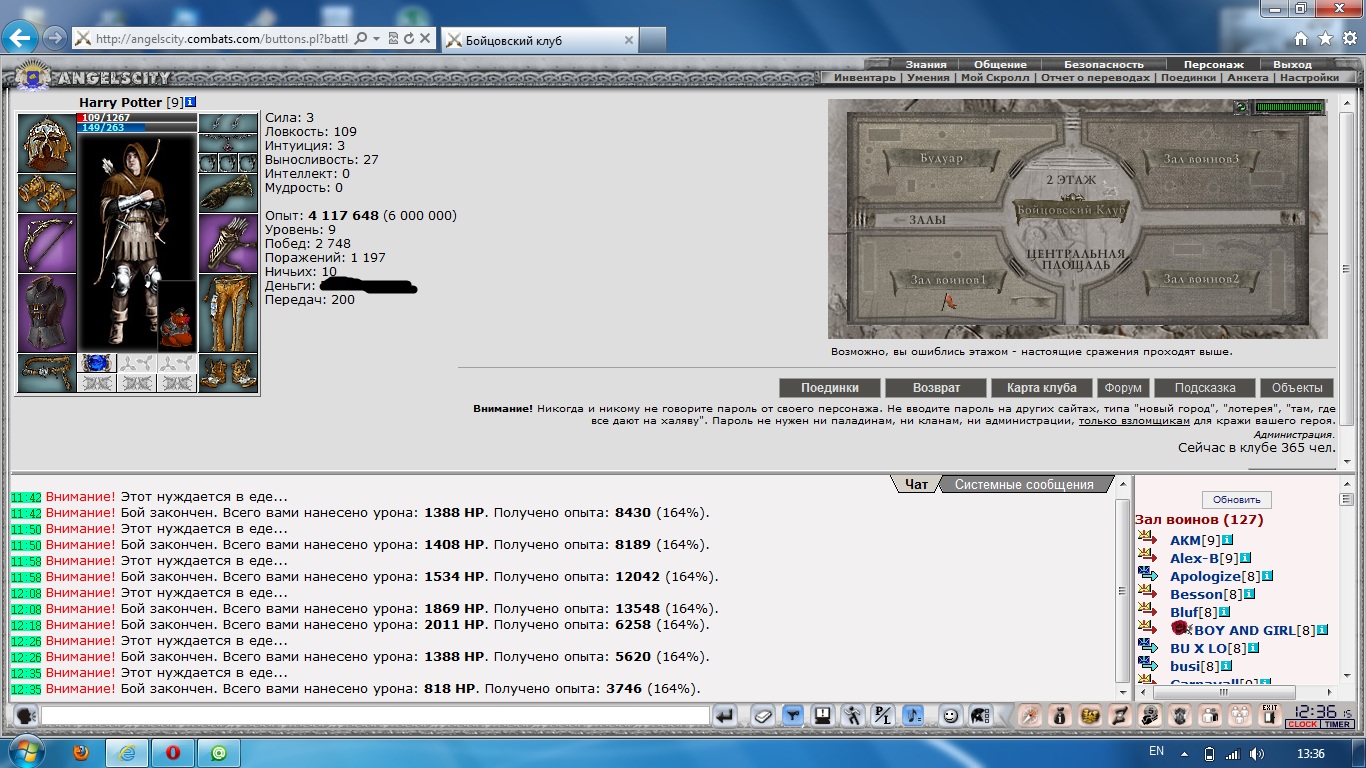Open the smiley emoticons picker
1366x768 pixels.
point(951,715)
